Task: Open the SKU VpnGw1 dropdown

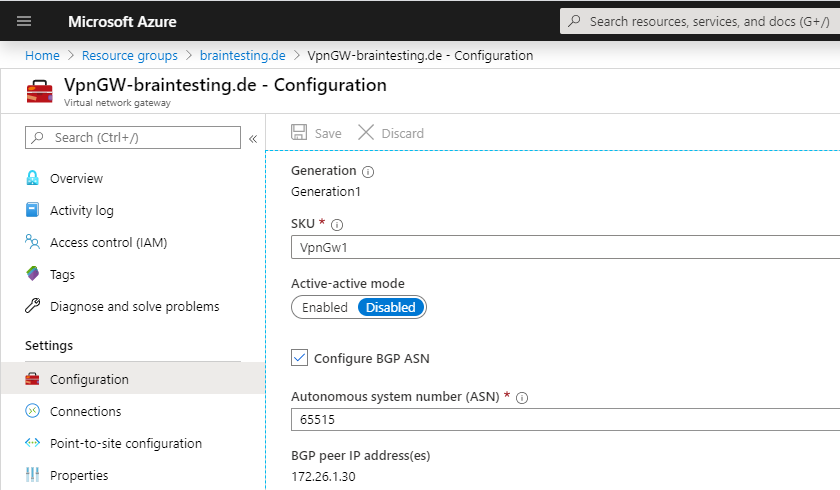Action: click(x=565, y=247)
